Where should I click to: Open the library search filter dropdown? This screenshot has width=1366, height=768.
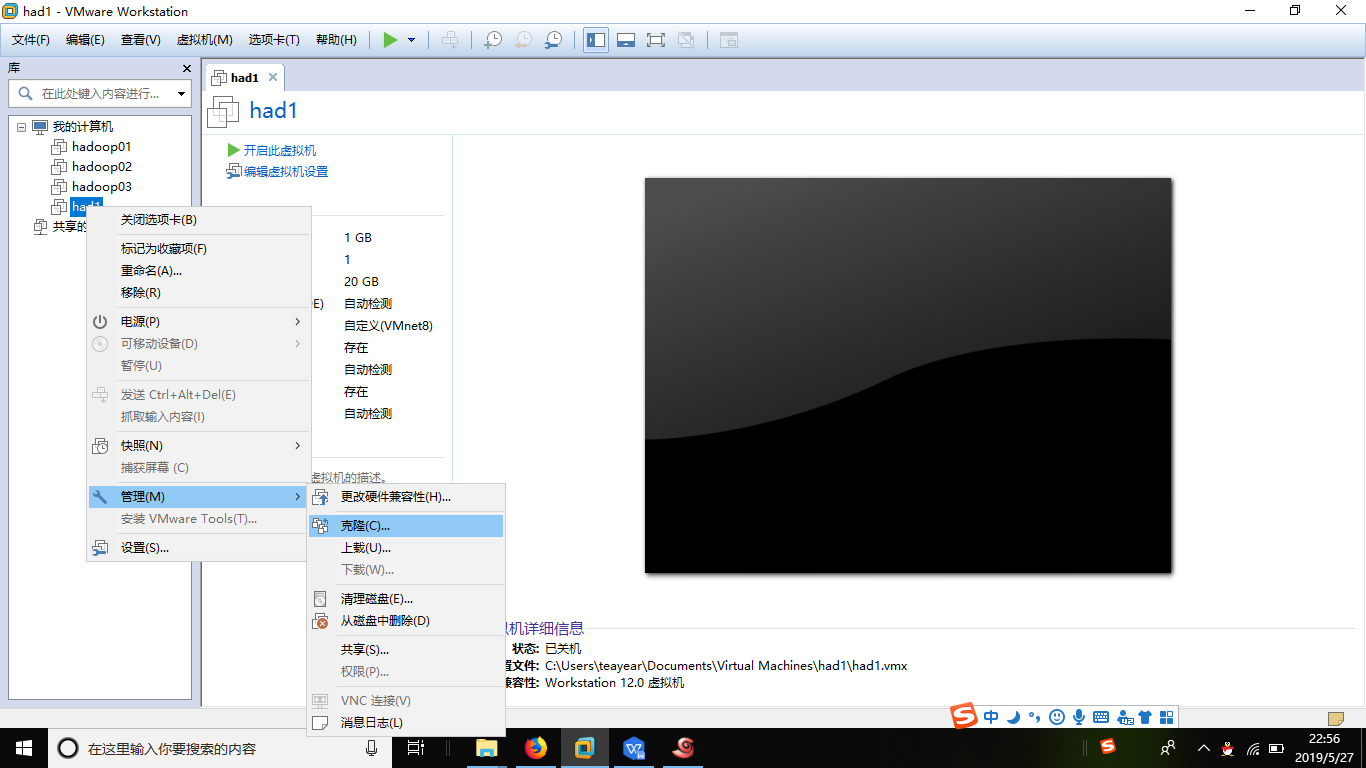coord(181,94)
